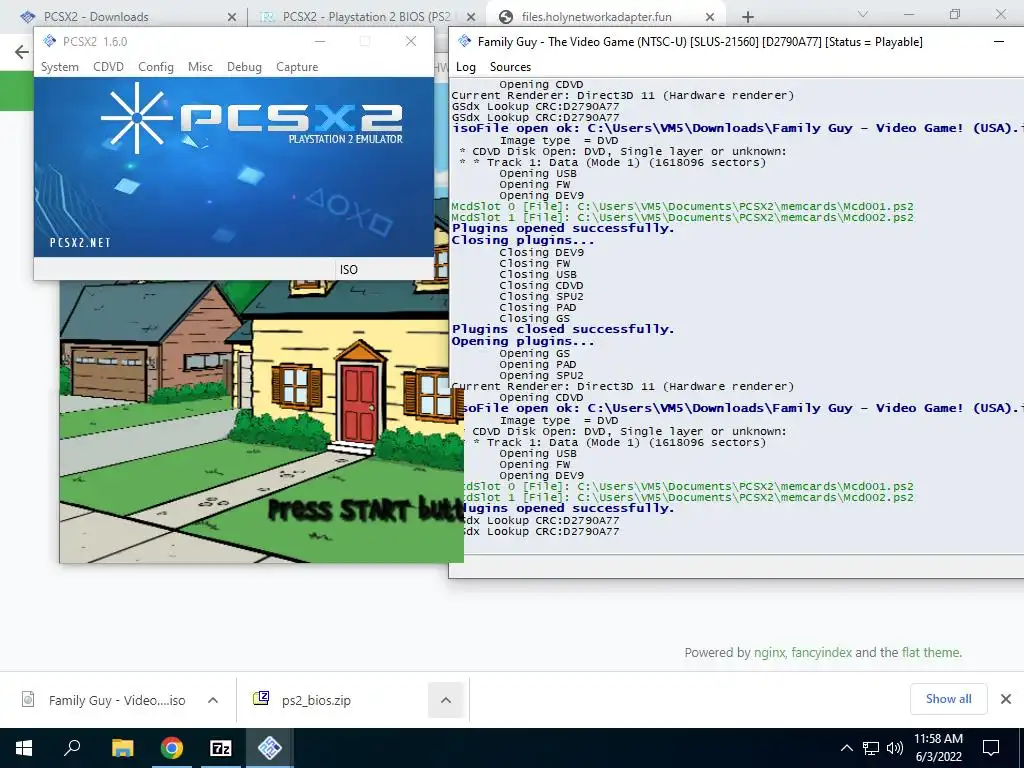Open the Log menu in console window
Viewport: 1024px width, 768px height.
pyautogui.click(x=466, y=67)
